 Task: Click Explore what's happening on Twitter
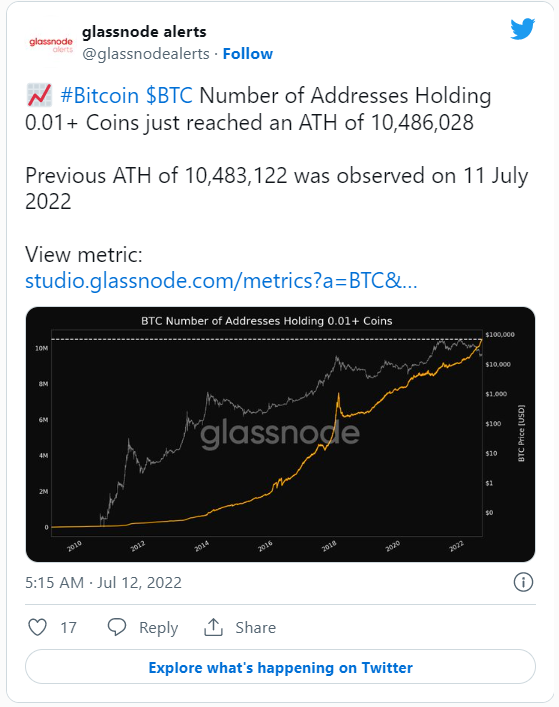(280, 667)
